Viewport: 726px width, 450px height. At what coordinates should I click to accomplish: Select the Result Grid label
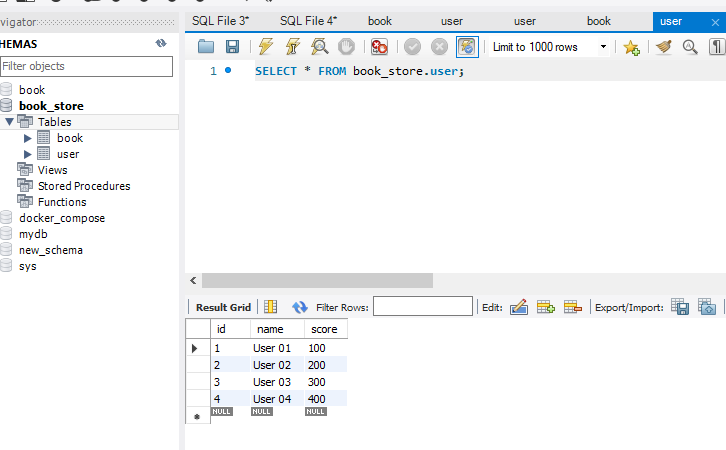(223, 307)
